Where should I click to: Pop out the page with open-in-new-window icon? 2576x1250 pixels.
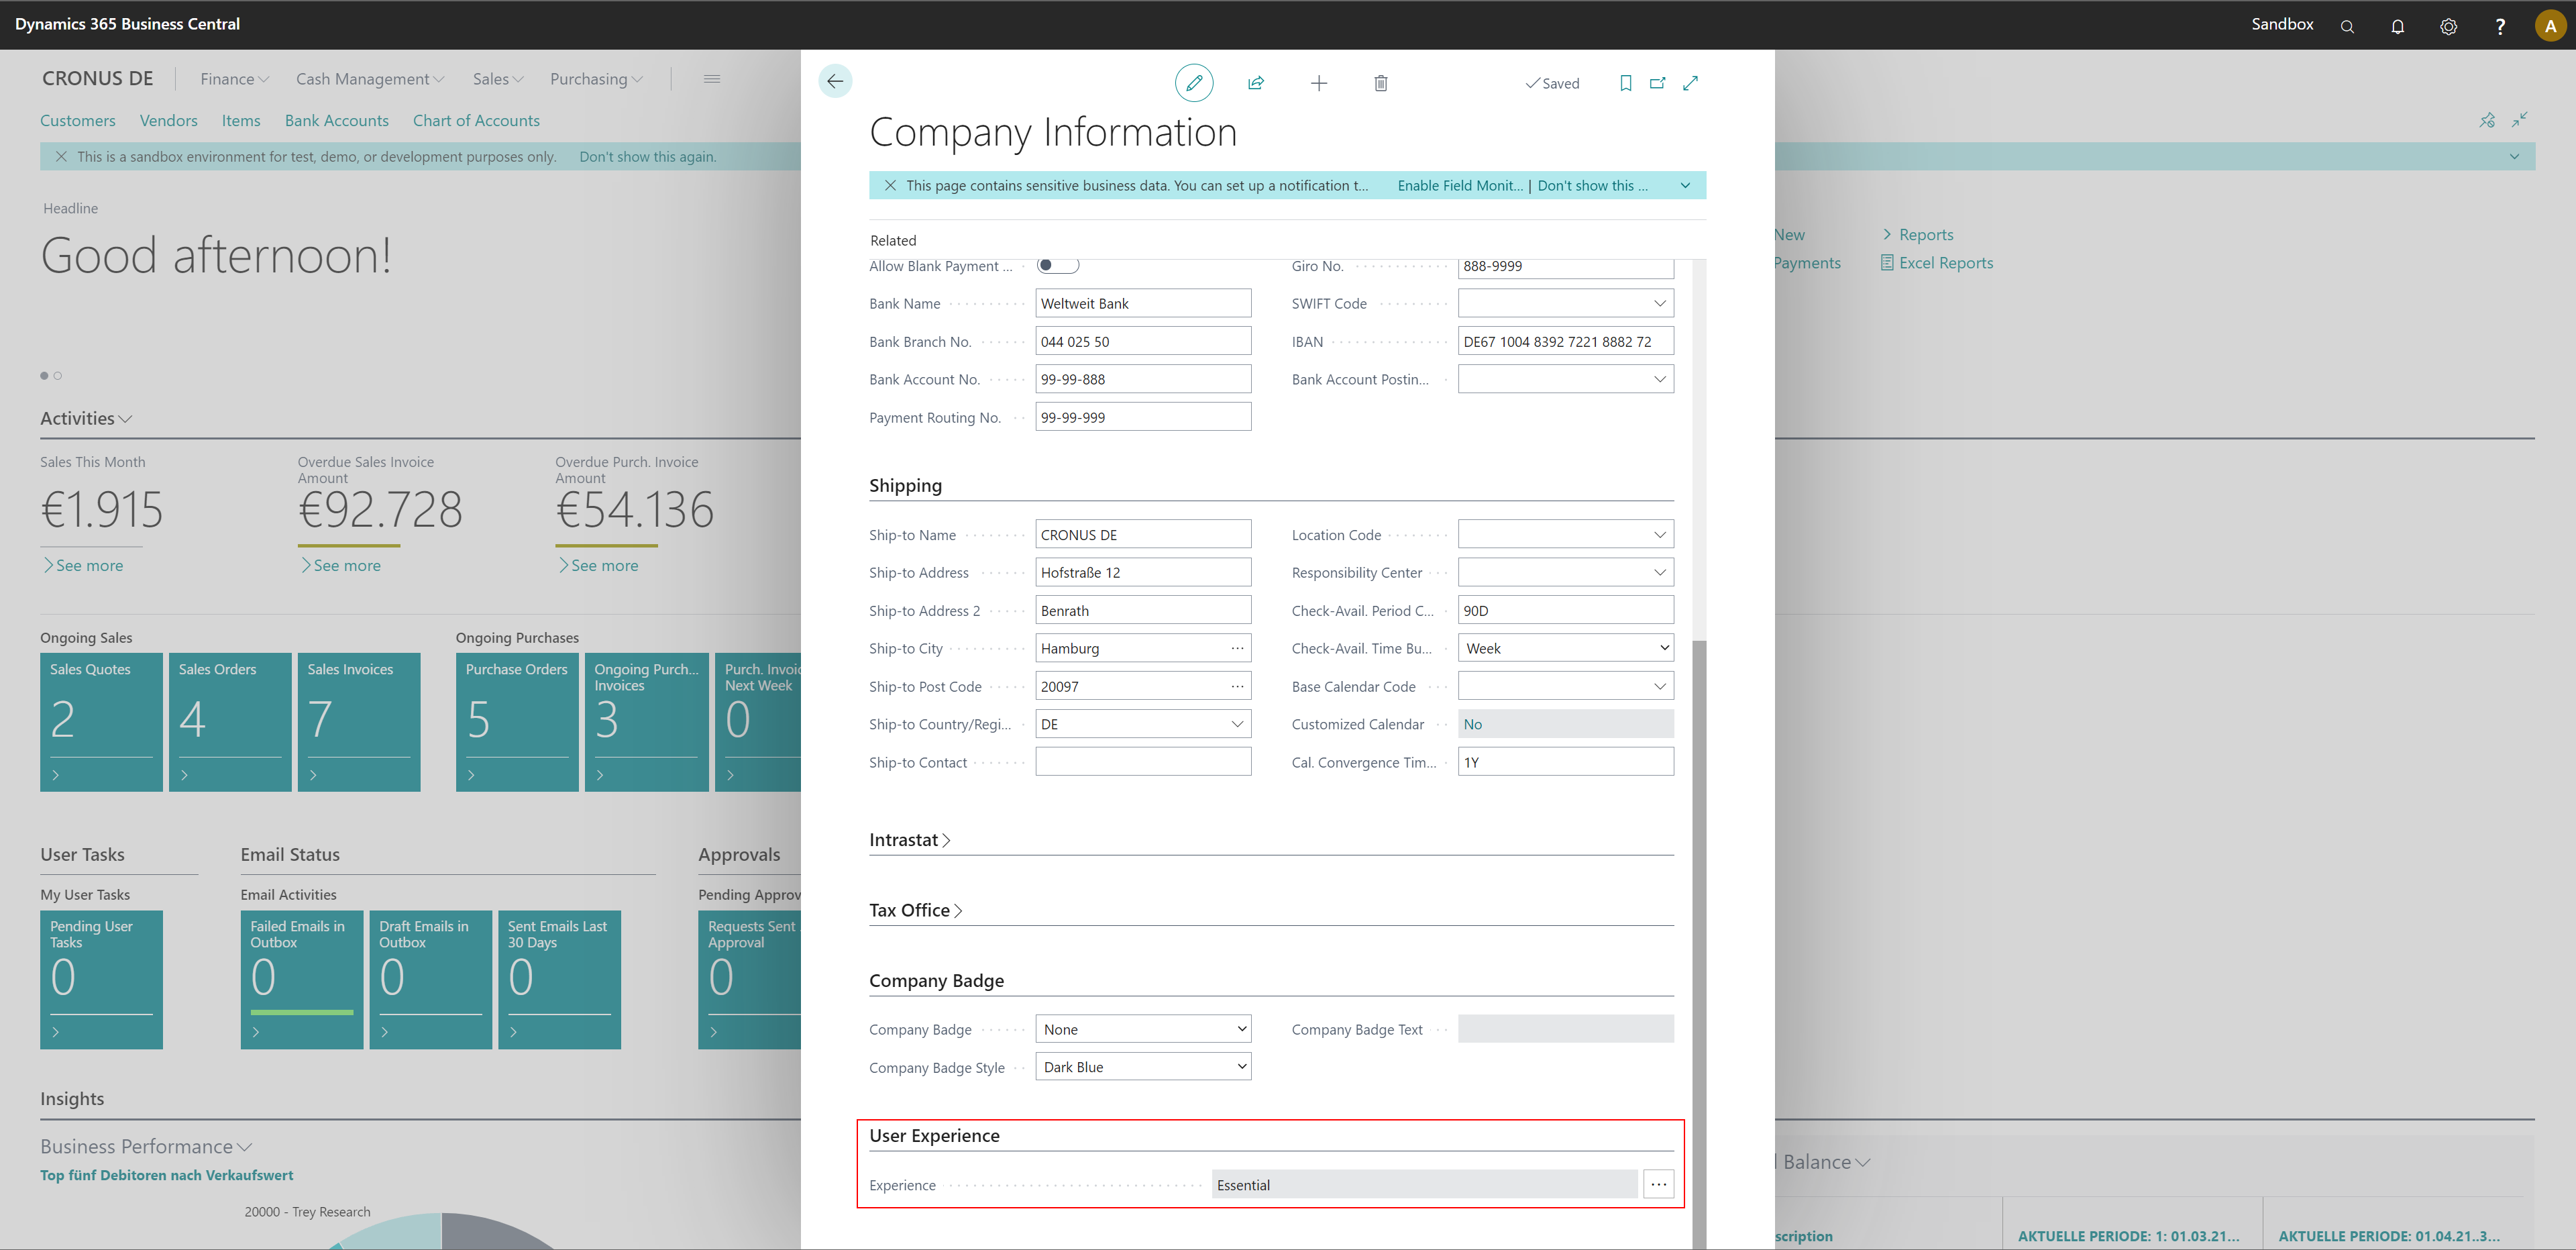[x=1657, y=83]
